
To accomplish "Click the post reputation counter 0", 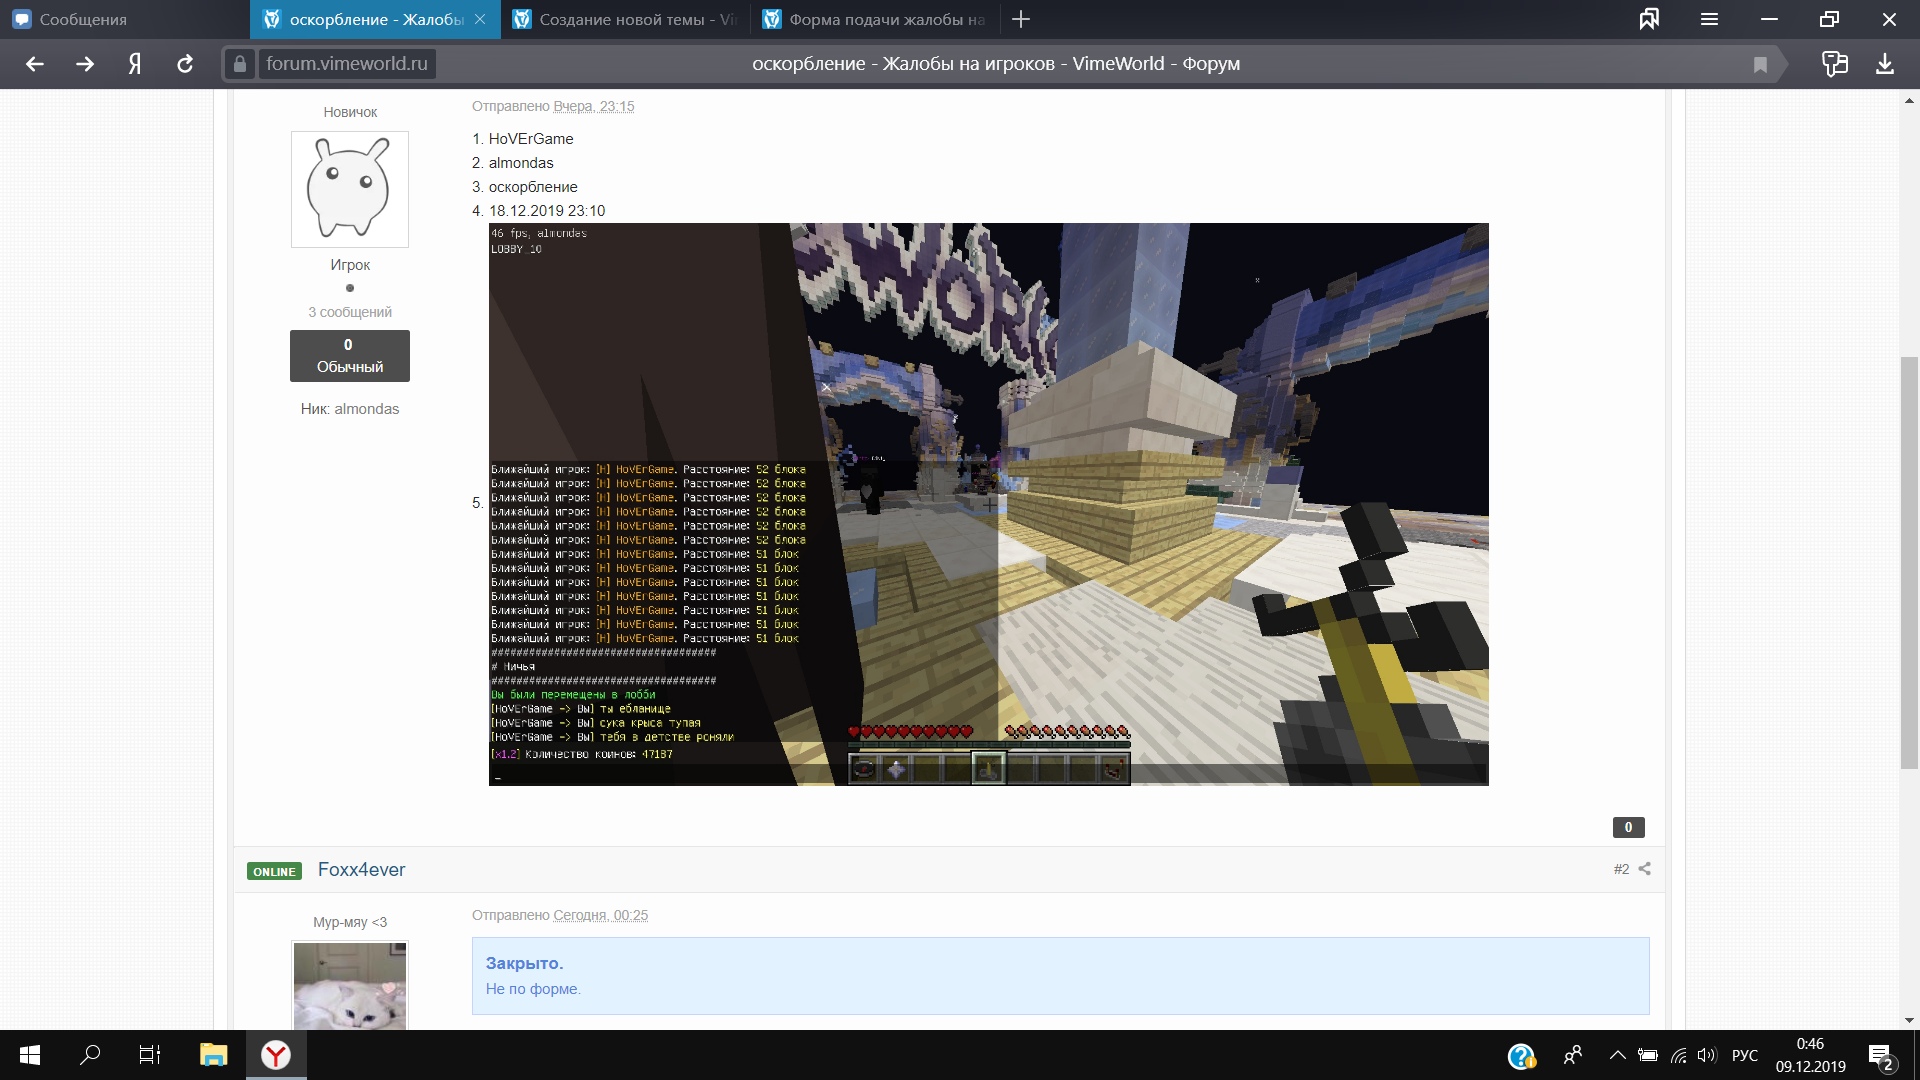I will point(1628,827).
